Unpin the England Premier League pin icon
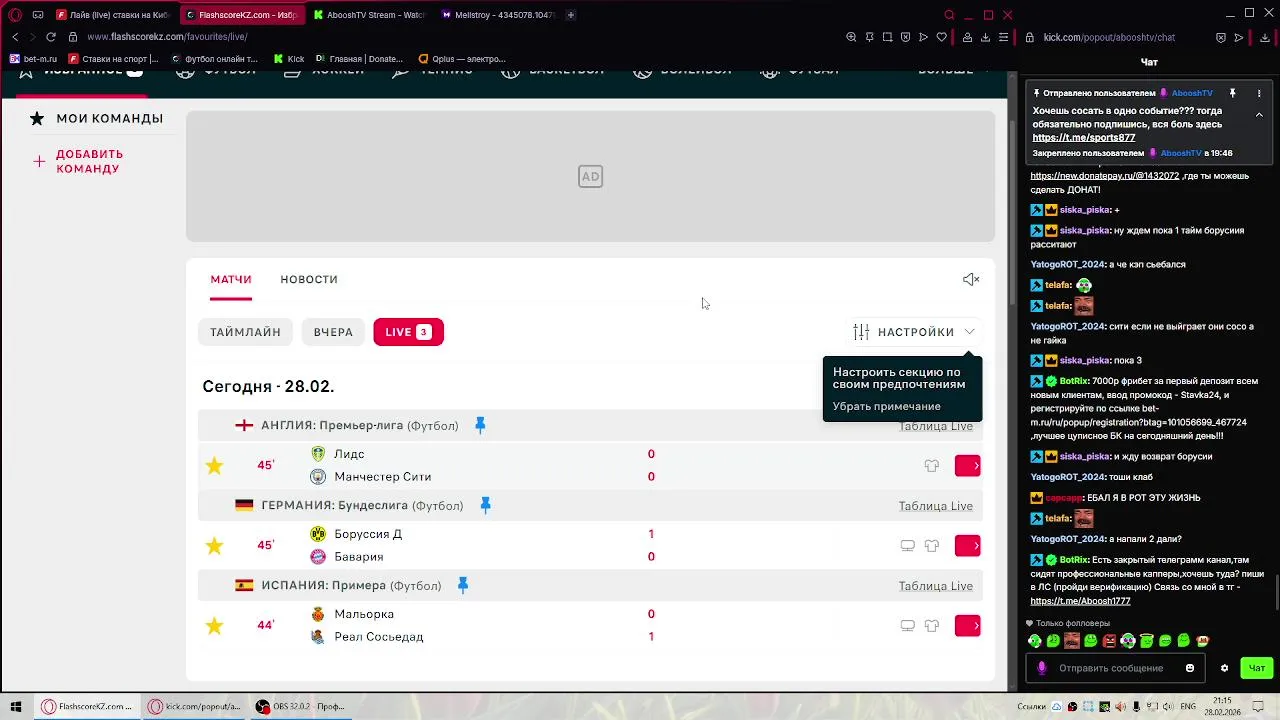 pyautogui.click(x=480, y=425)
